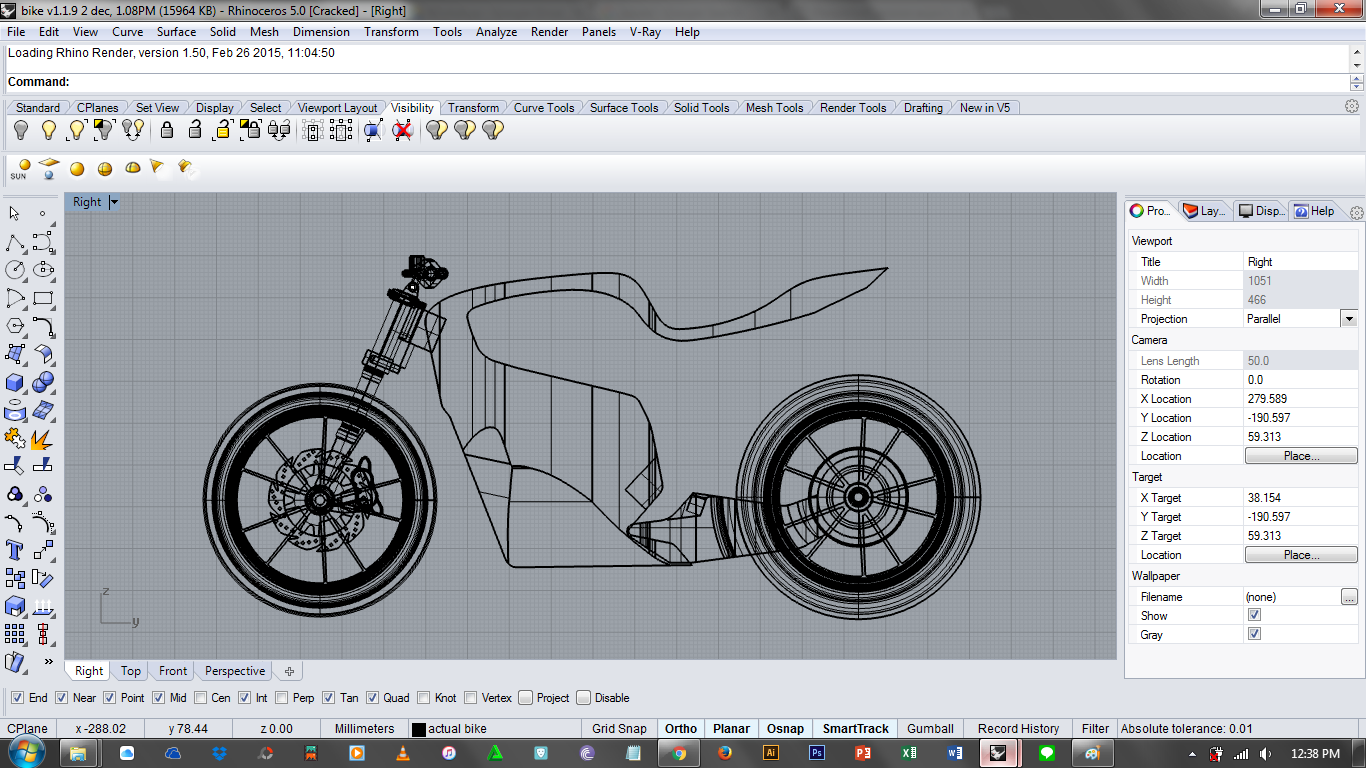Open the Projection dropdown
Image resolution: width=1366 pixels, height=768 pixels.
(1349, 319)
